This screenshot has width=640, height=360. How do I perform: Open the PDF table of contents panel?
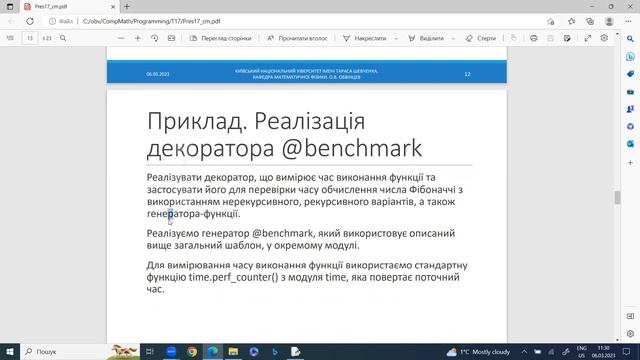(x=10, y=38)
